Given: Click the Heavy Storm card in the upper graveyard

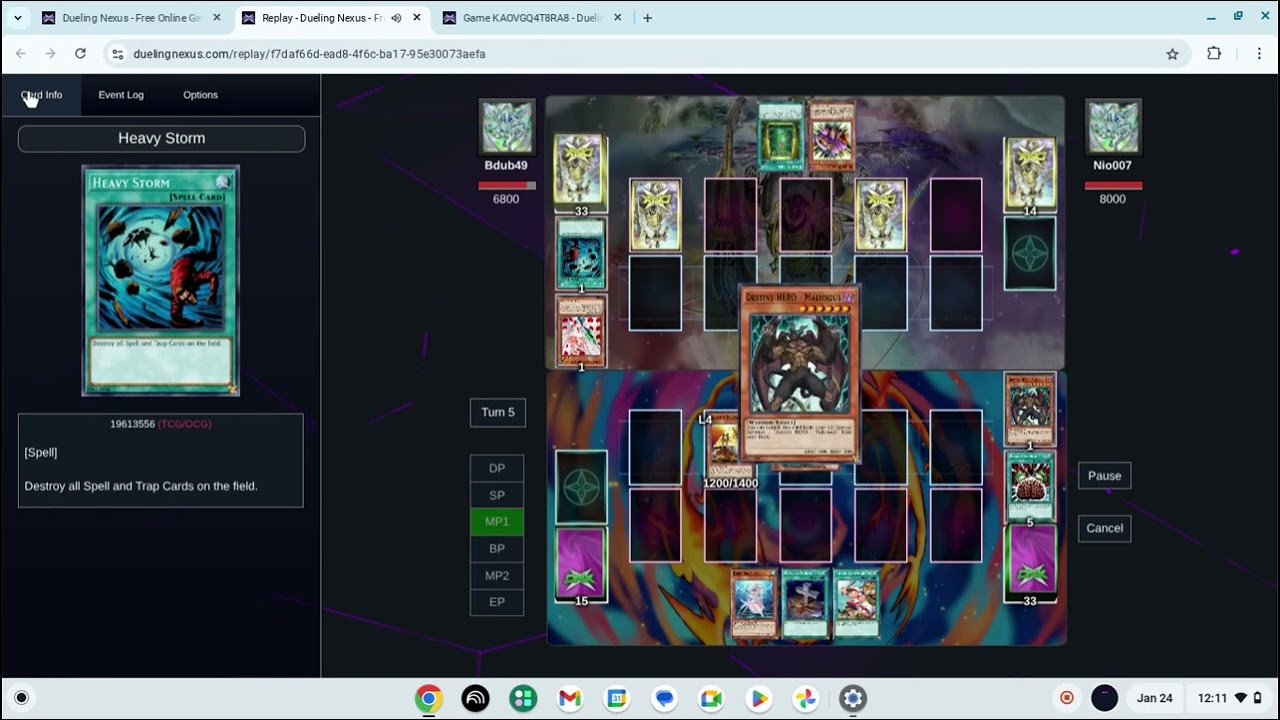Looking at the screenshot, I should coord(580,254).
